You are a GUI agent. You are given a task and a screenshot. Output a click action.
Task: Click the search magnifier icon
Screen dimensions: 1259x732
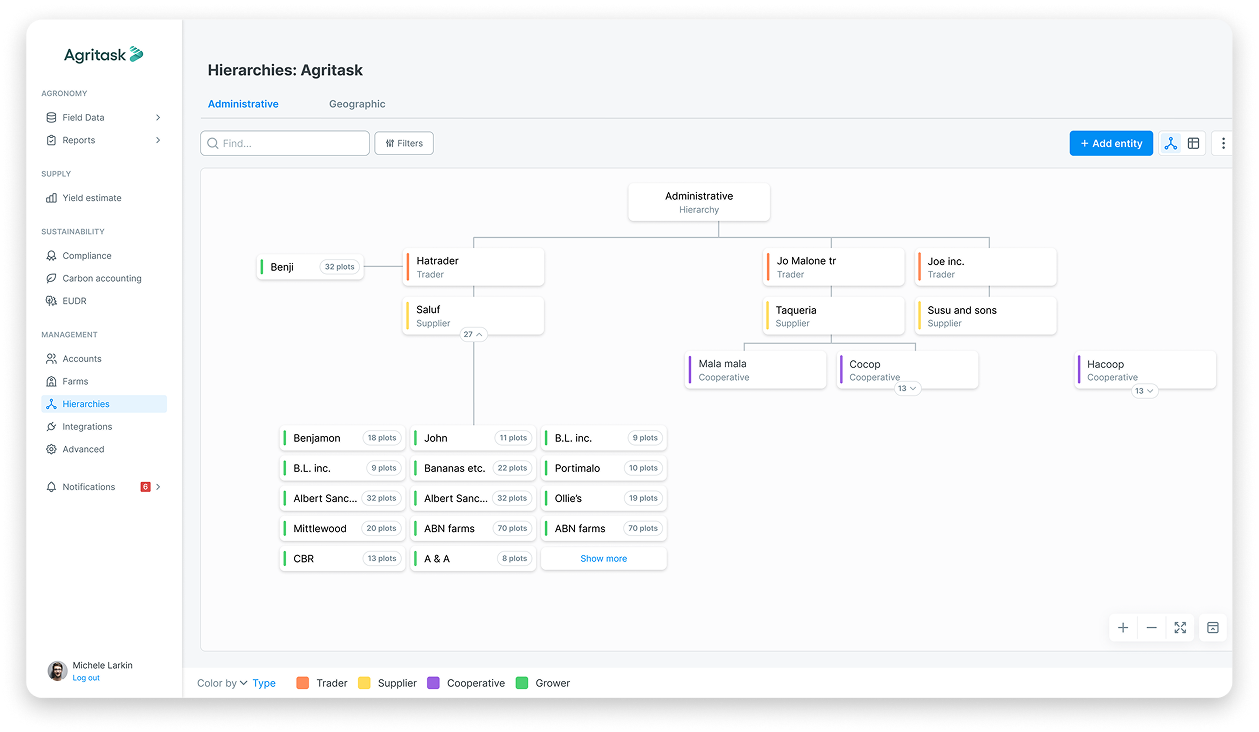pos(213,143)
